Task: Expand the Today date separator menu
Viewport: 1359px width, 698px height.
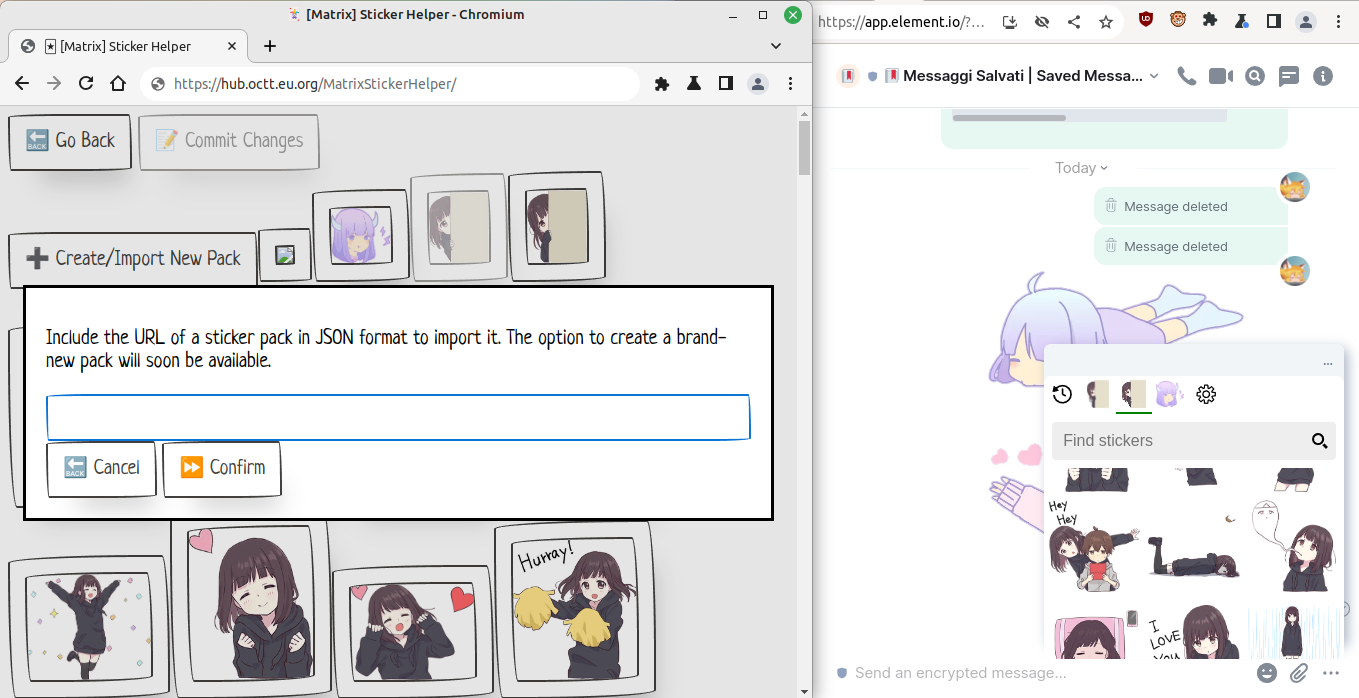Action: [x=1082, y=168]
